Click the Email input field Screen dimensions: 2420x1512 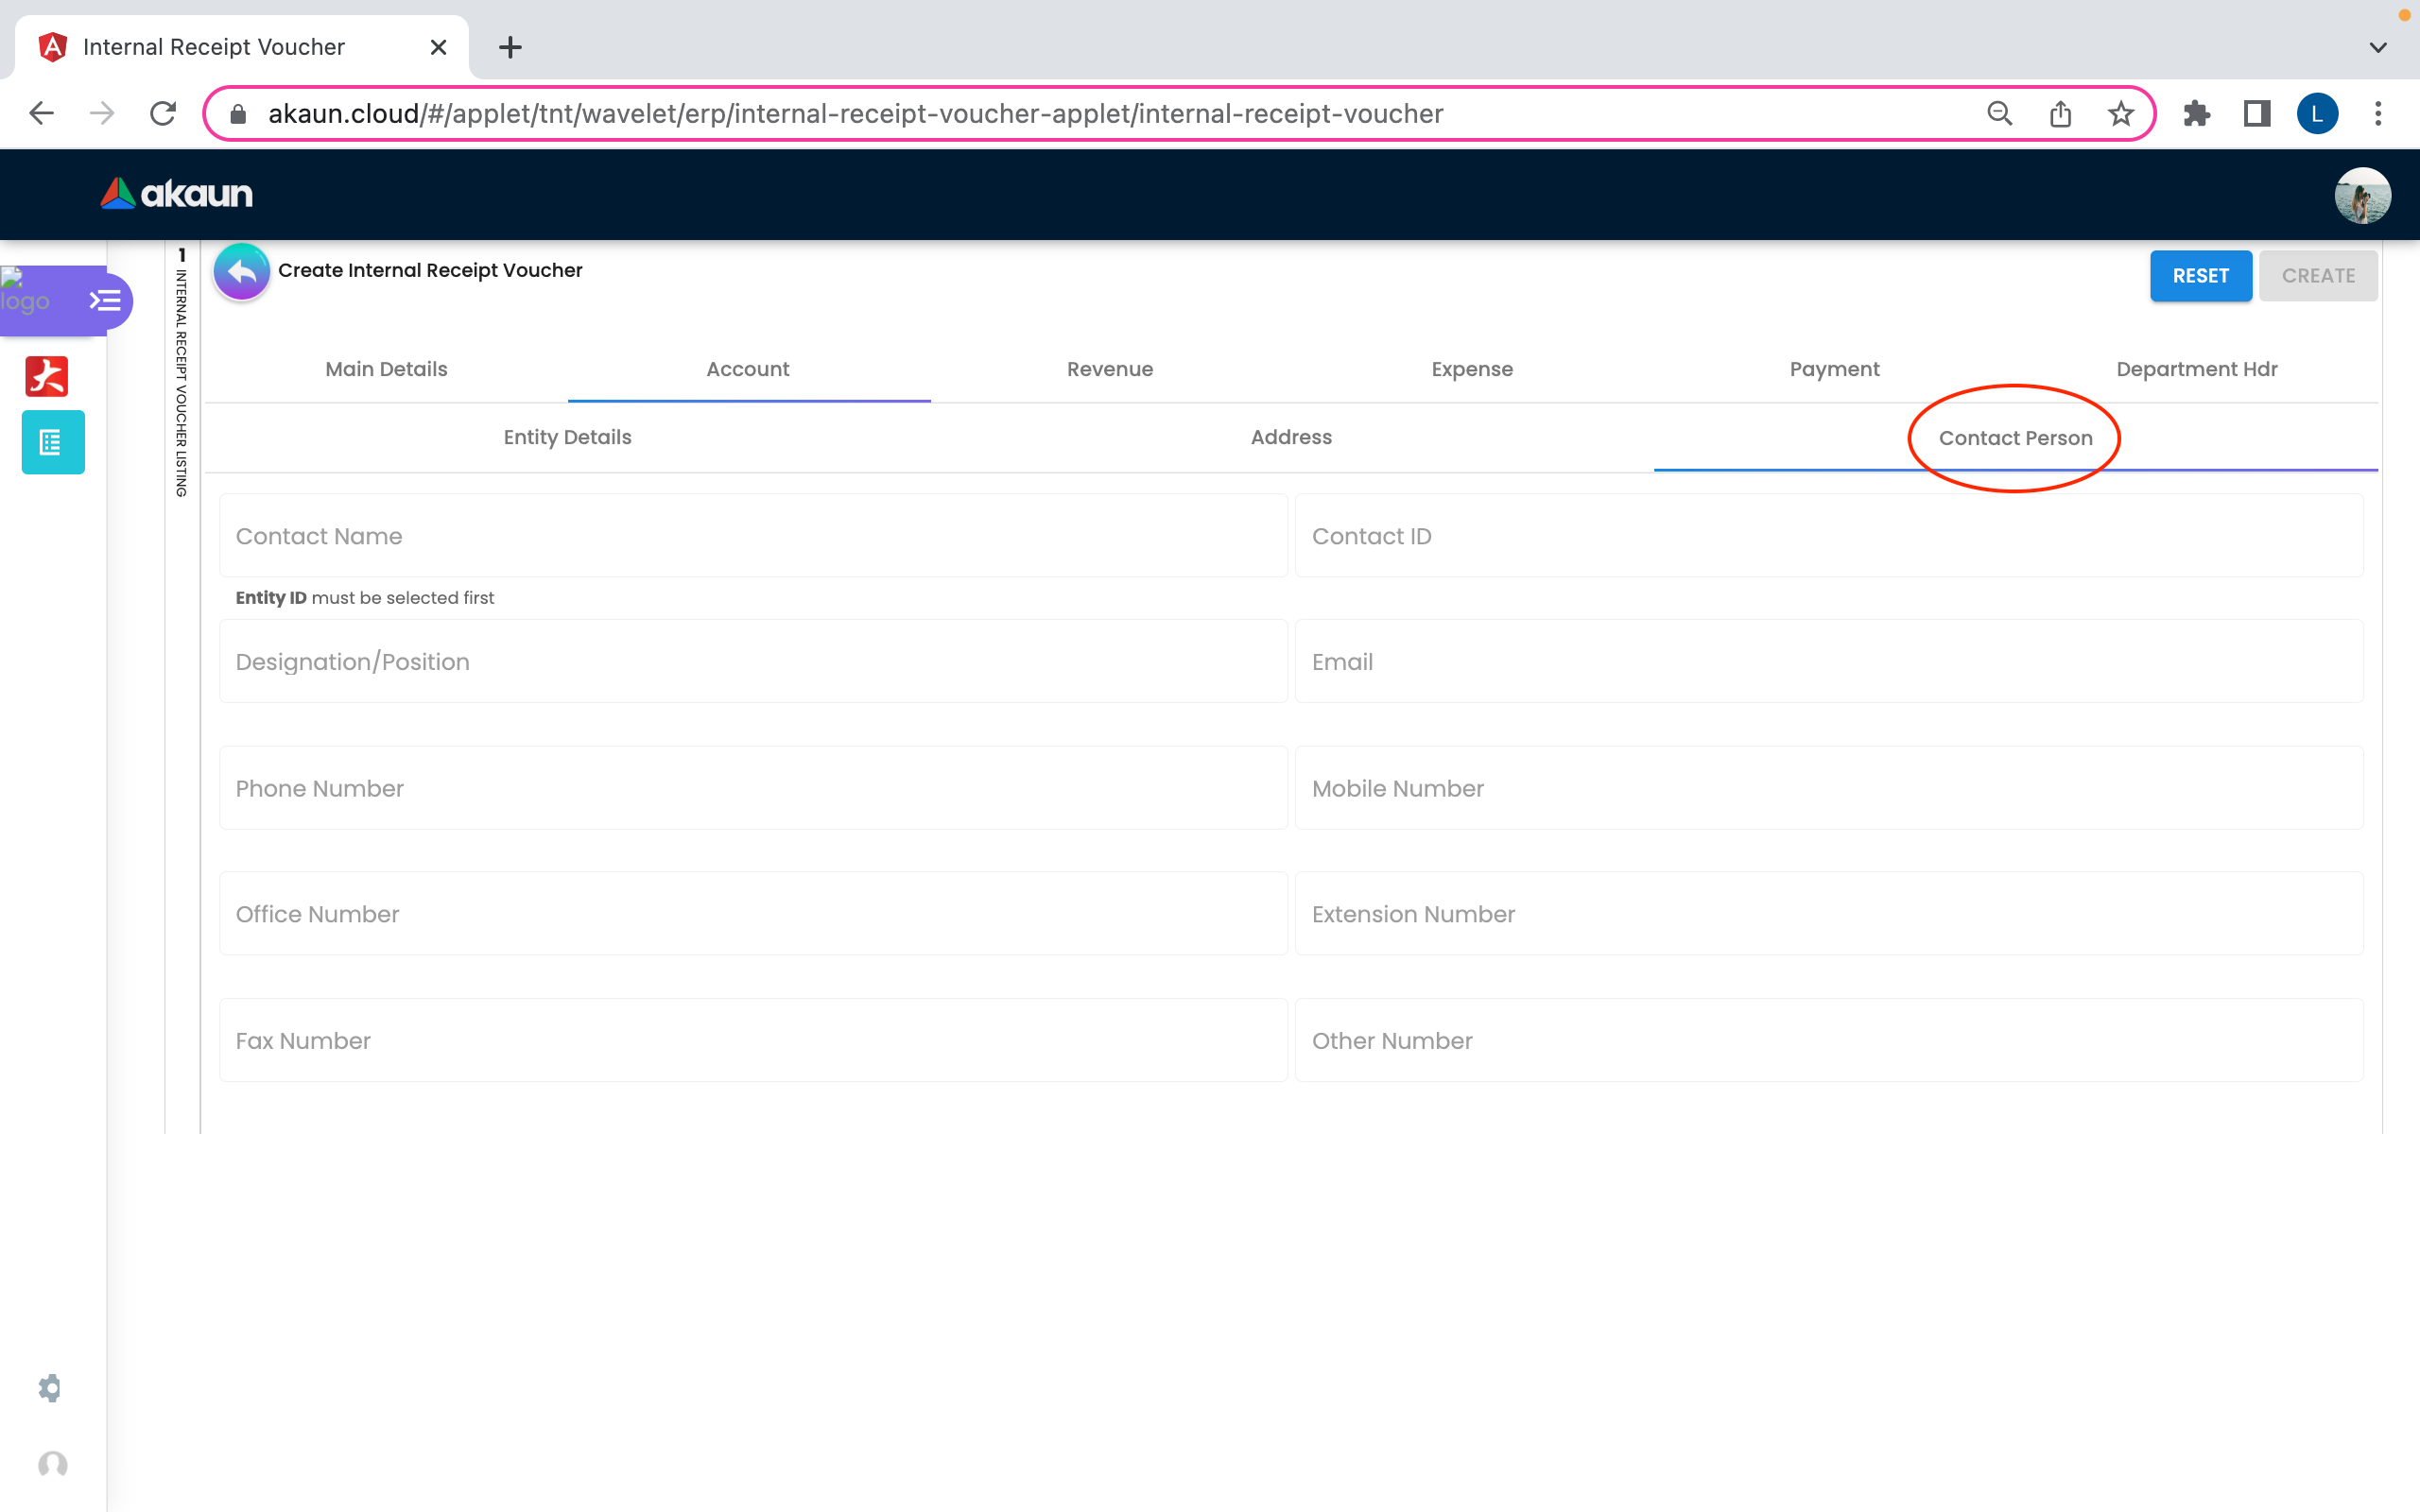point(1828,662)
